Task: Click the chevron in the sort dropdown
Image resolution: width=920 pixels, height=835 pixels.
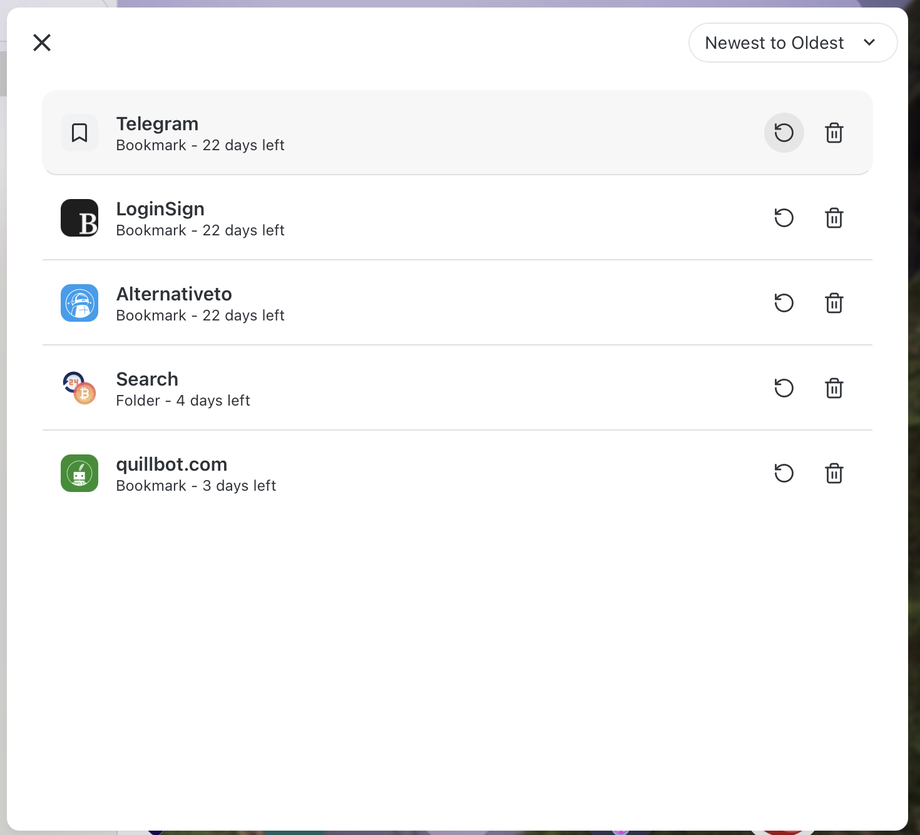Action: click(869, 42)
